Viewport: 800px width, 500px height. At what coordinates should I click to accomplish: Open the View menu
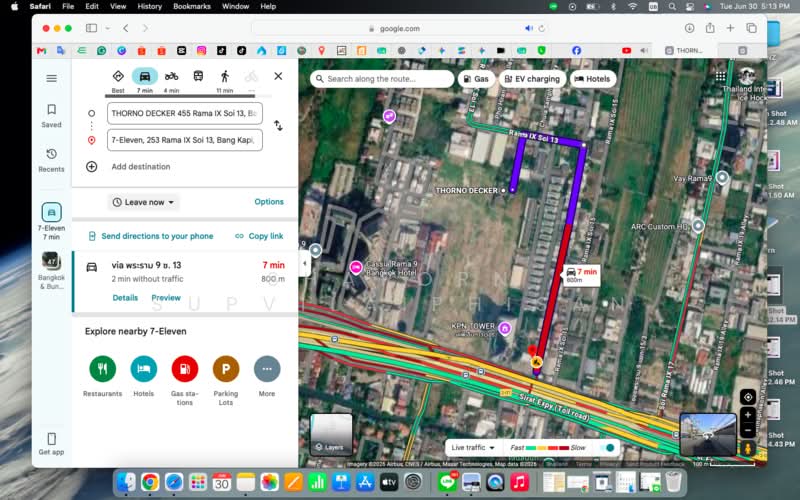click(x=118, y=7)
